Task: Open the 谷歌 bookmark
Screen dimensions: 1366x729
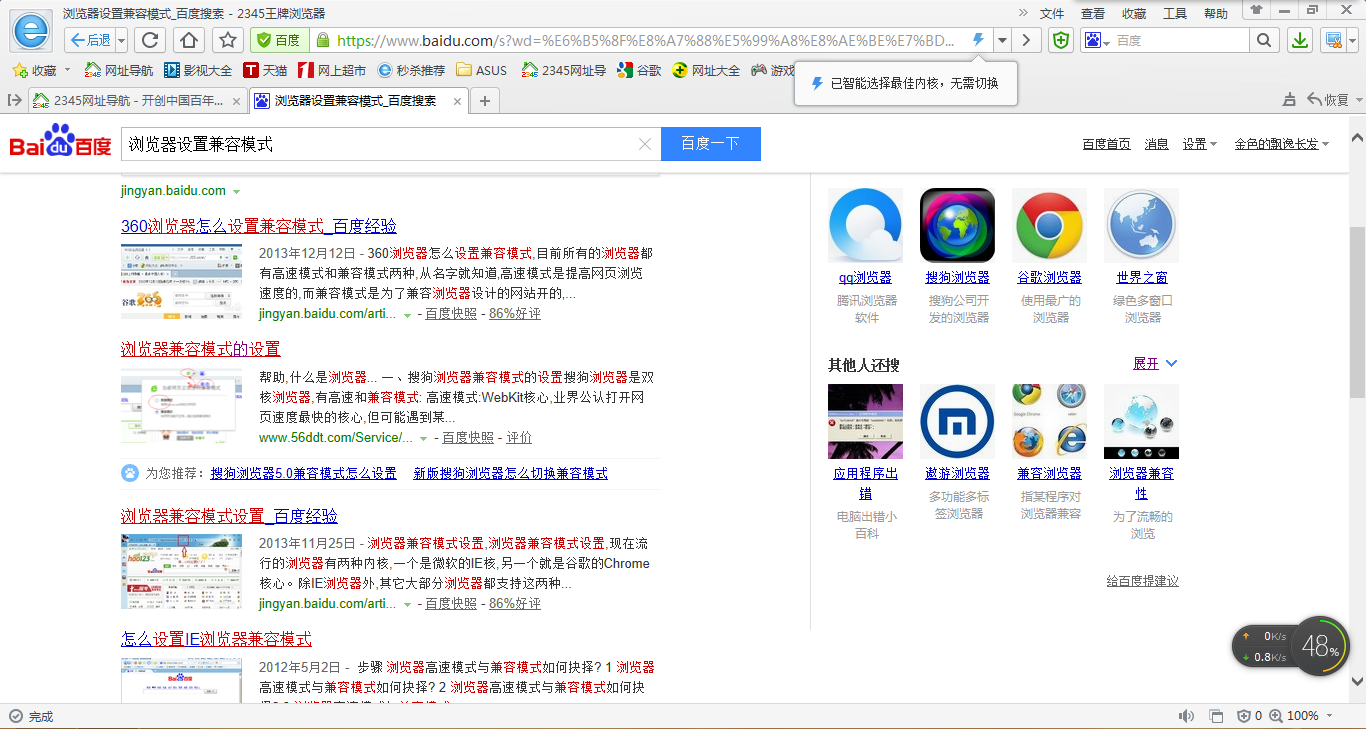Action: click(639, 70)
